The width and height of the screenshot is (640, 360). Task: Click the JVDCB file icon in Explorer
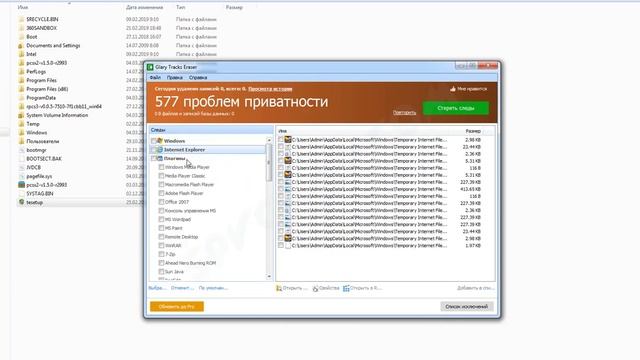point(21,167)
